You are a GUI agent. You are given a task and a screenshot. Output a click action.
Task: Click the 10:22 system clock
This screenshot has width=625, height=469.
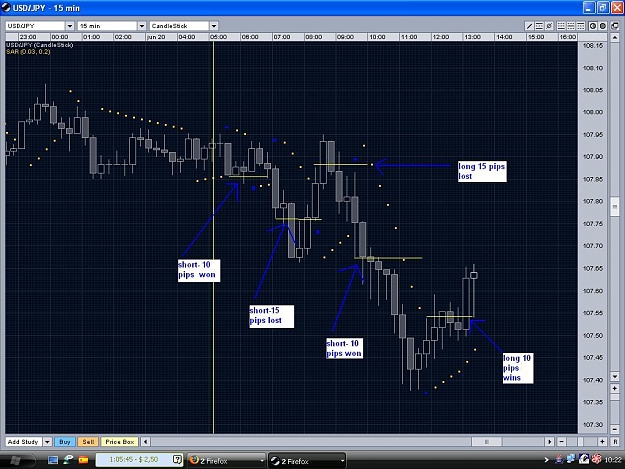[613, 460]
